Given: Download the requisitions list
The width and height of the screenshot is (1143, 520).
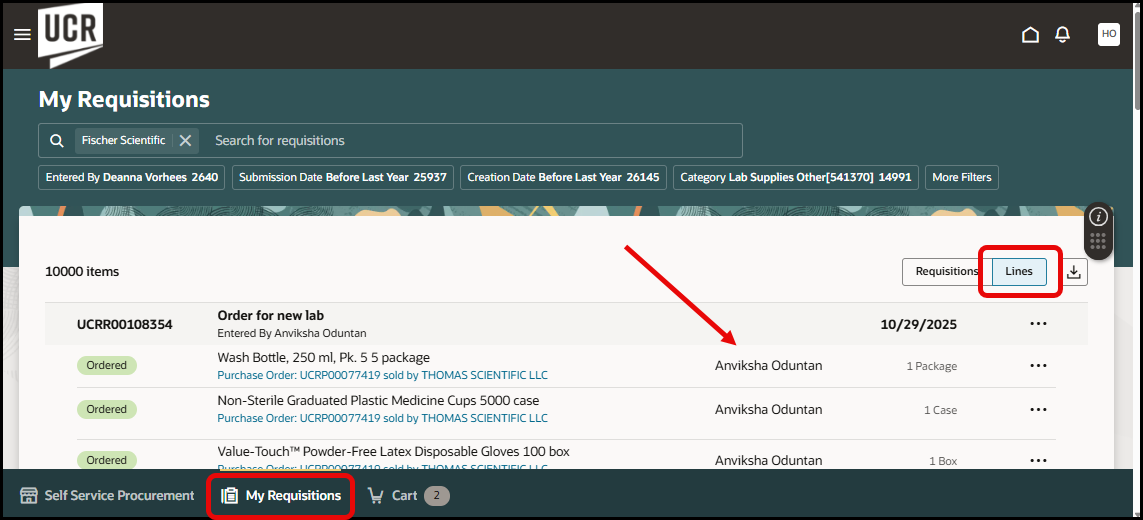Looking at the screenshot, I should (x=1074, y=272).
